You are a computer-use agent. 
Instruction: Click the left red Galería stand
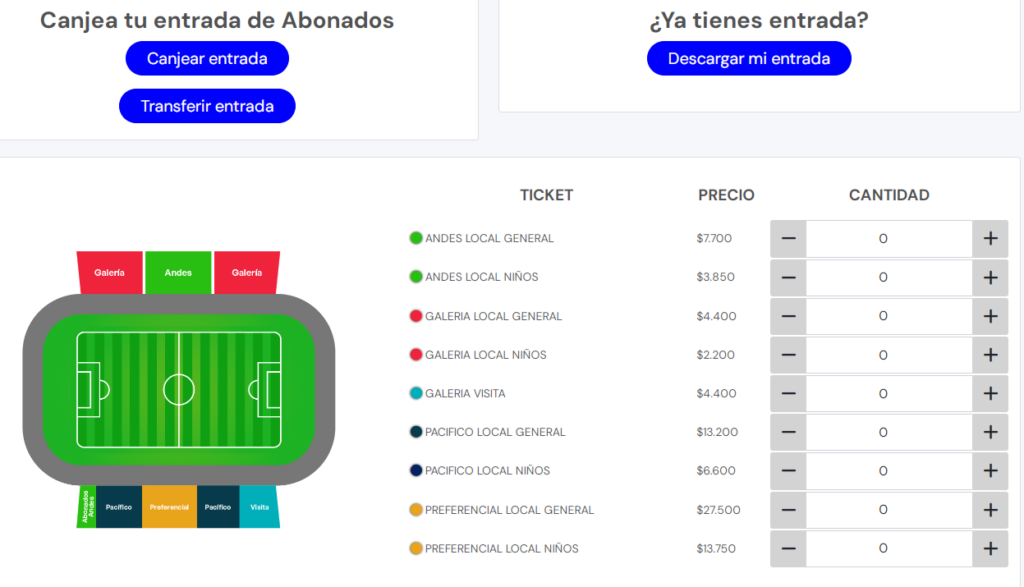[110, 272]
